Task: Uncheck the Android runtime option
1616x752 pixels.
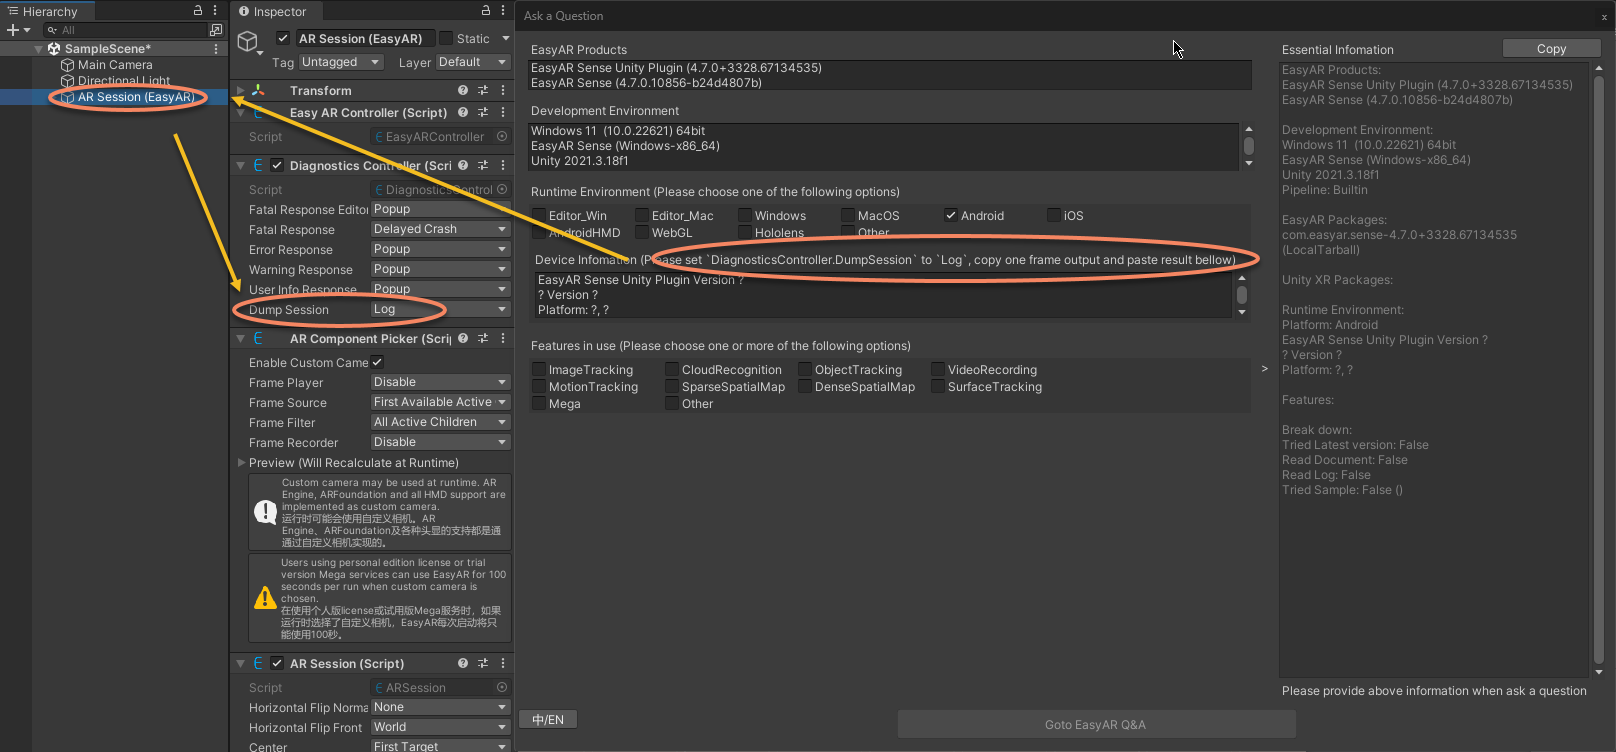Action: click(951, 215)
